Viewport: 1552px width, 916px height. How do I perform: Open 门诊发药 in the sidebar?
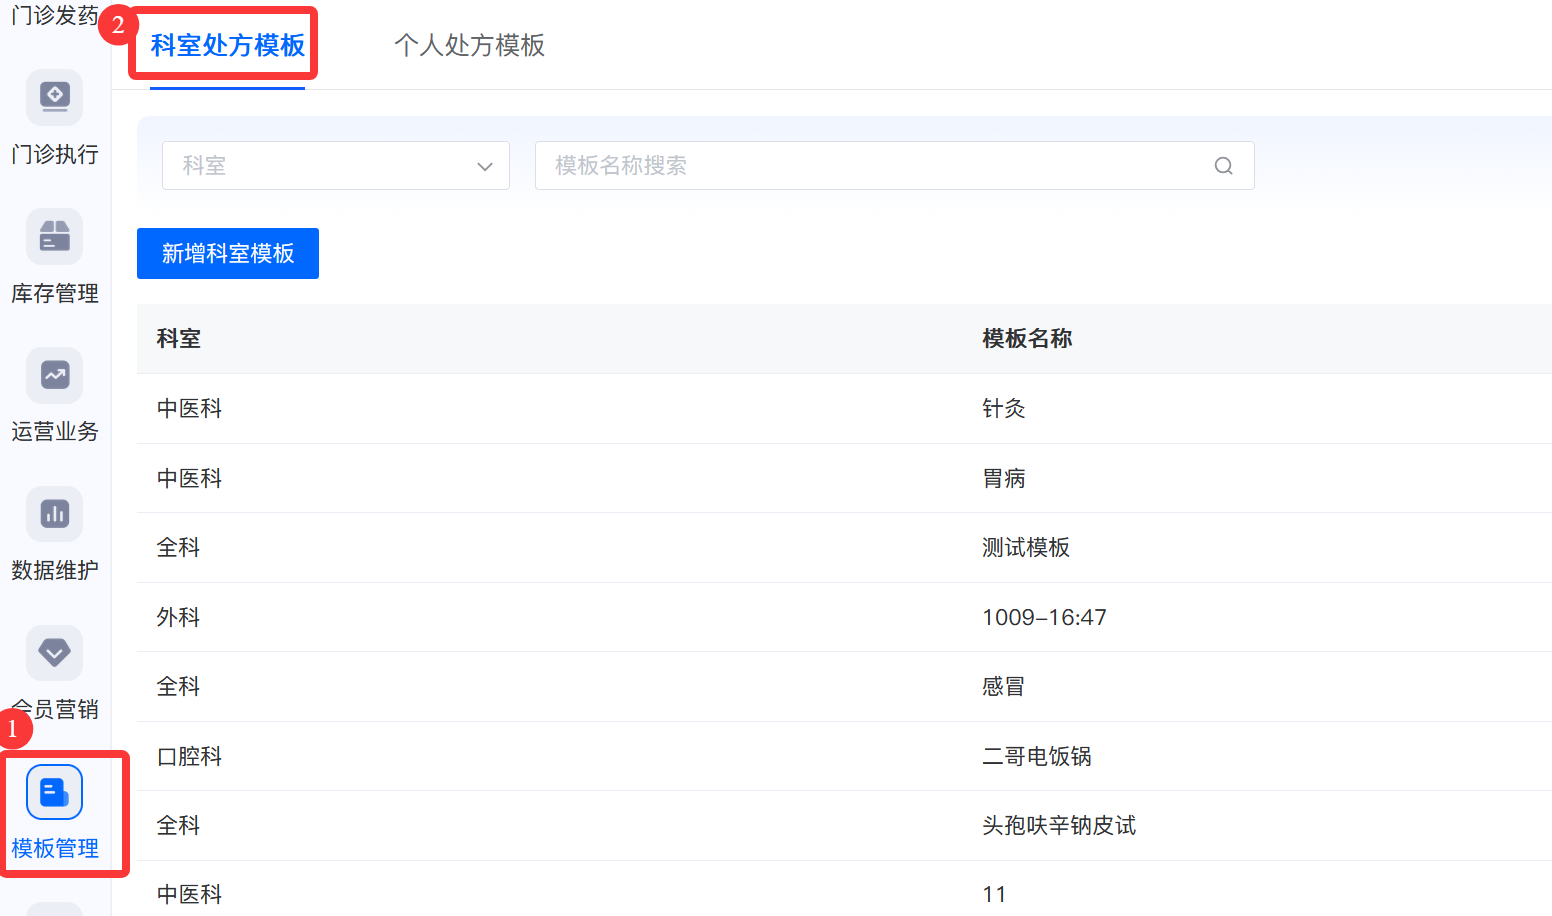click(x=55, y=16)
